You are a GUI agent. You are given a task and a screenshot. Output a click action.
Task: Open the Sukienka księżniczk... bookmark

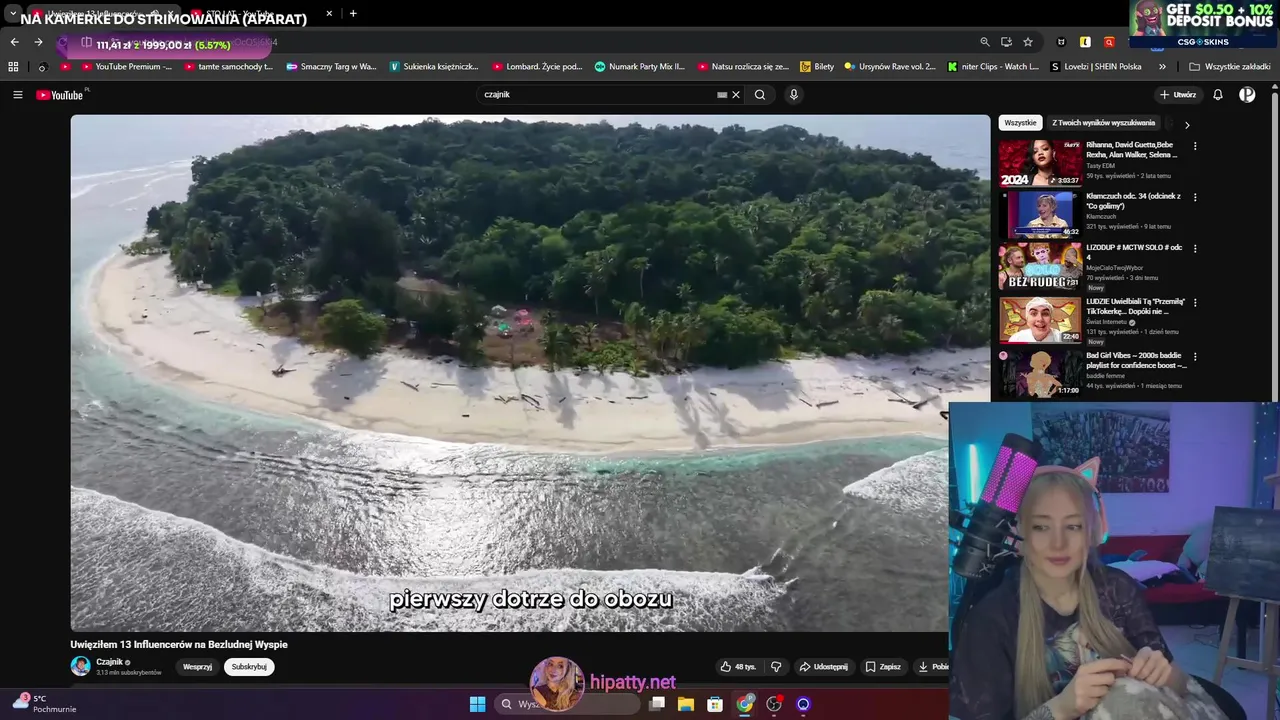pos(434,67)
